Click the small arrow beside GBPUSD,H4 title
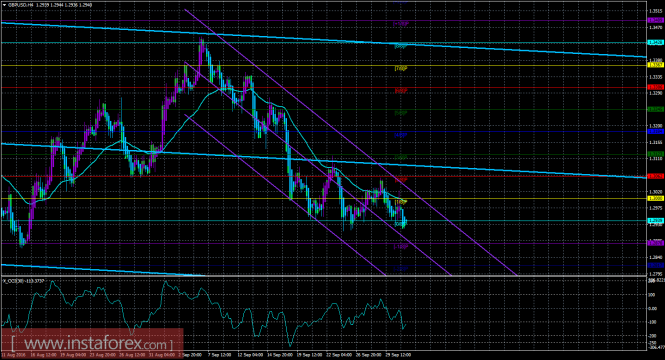Screen dimensions: 665x360 (x=4, y=5)
